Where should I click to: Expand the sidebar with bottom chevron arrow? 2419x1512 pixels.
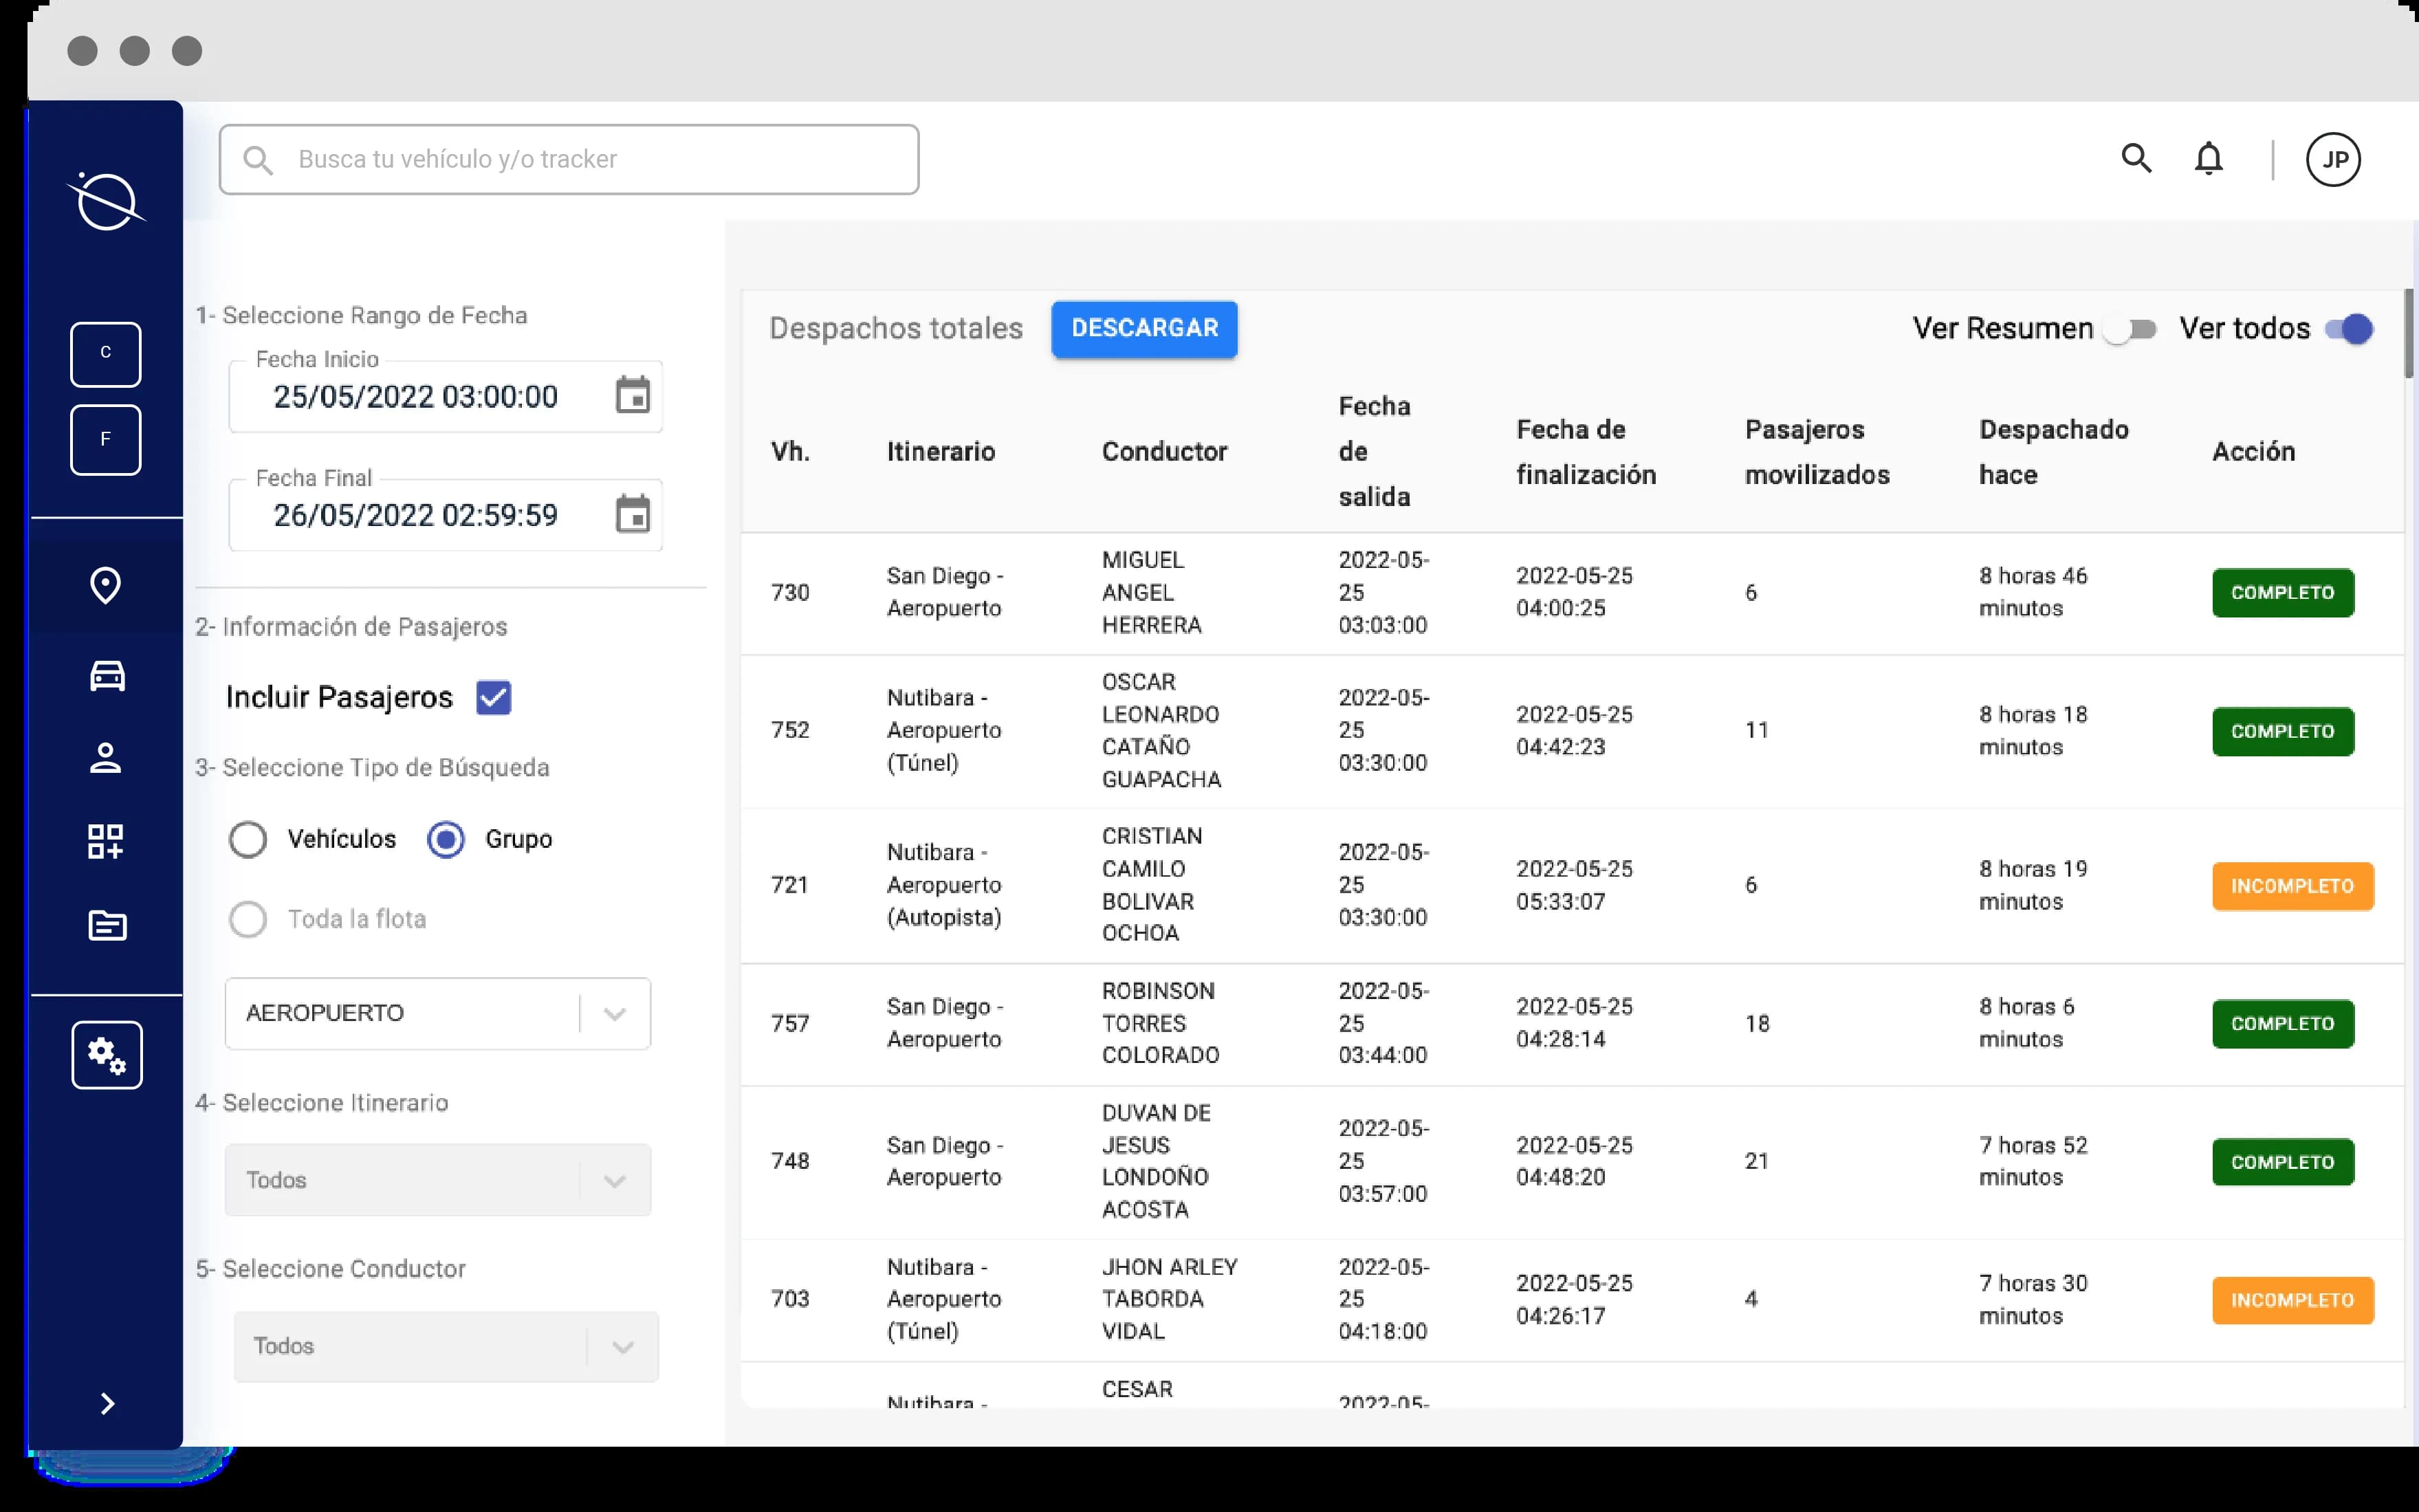pos(107,1404)
